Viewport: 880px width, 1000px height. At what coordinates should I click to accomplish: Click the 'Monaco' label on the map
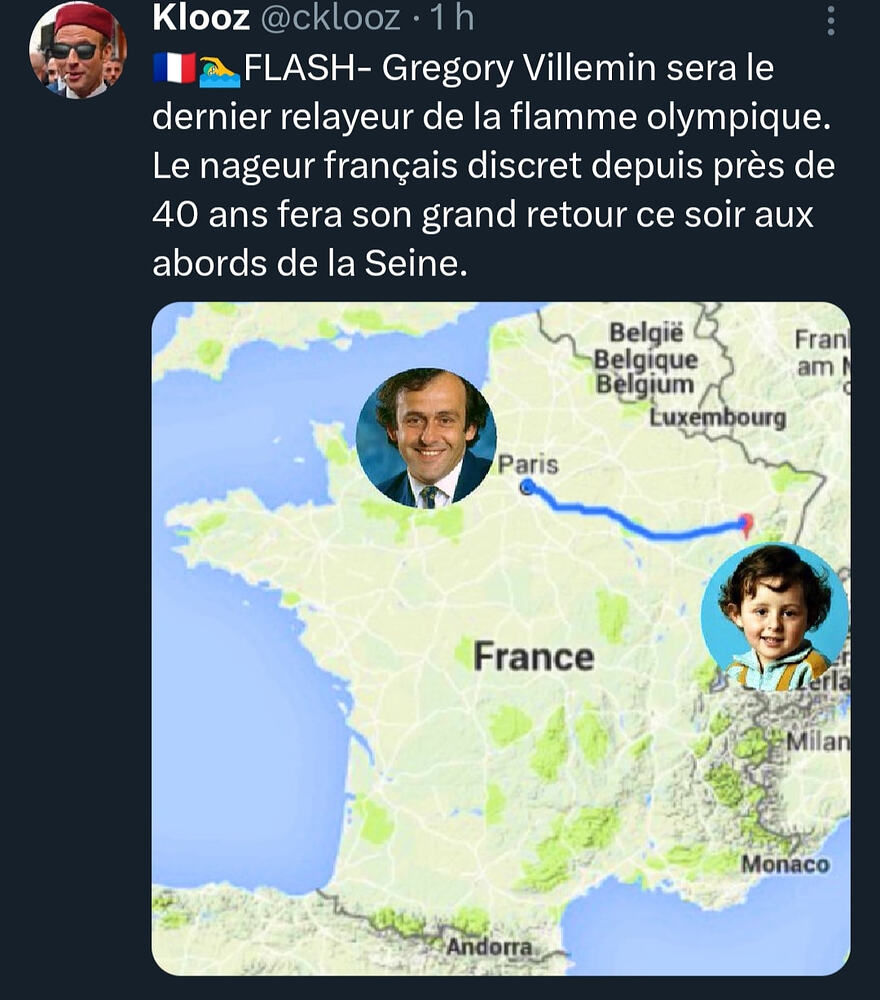784,864
